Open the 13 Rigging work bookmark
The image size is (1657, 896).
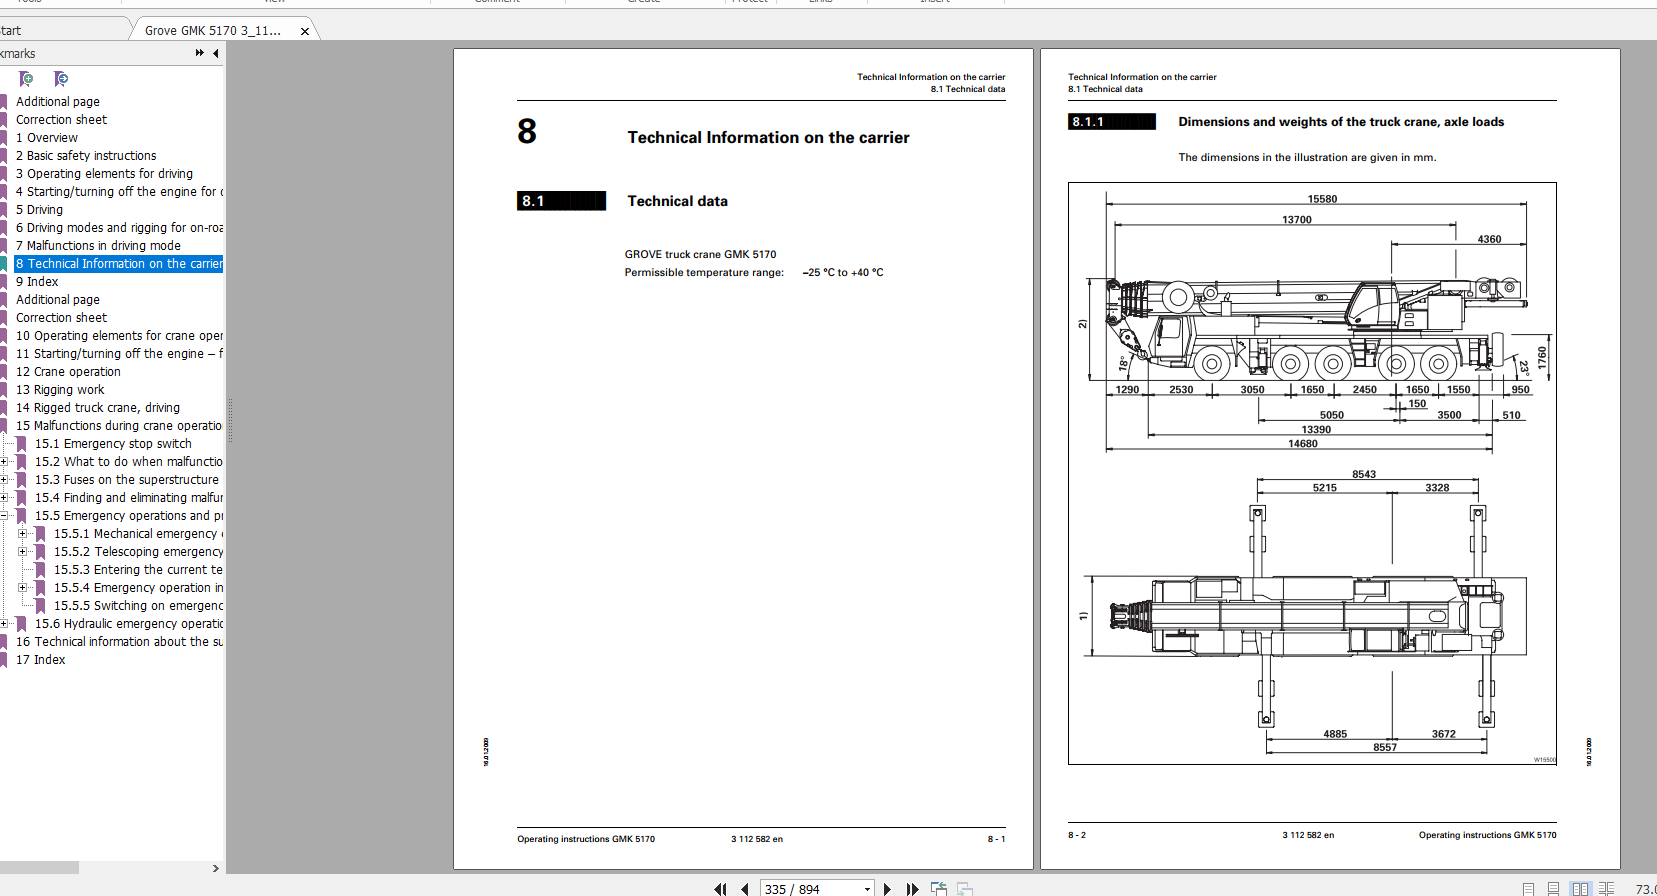tap(60, 390)
